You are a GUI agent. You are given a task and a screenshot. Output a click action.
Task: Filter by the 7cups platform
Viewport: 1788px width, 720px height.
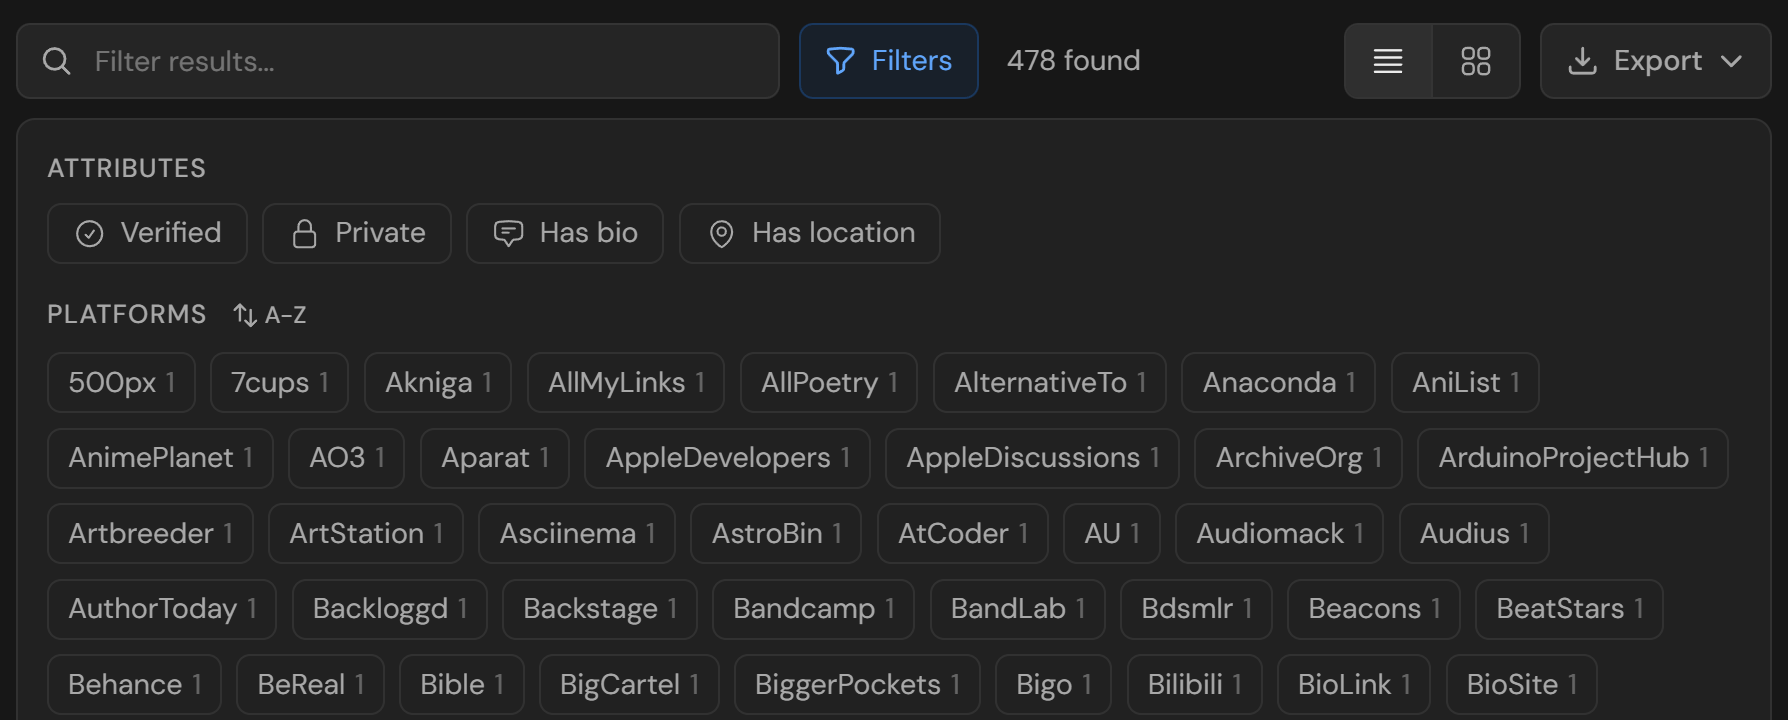[x=280, y=382]
